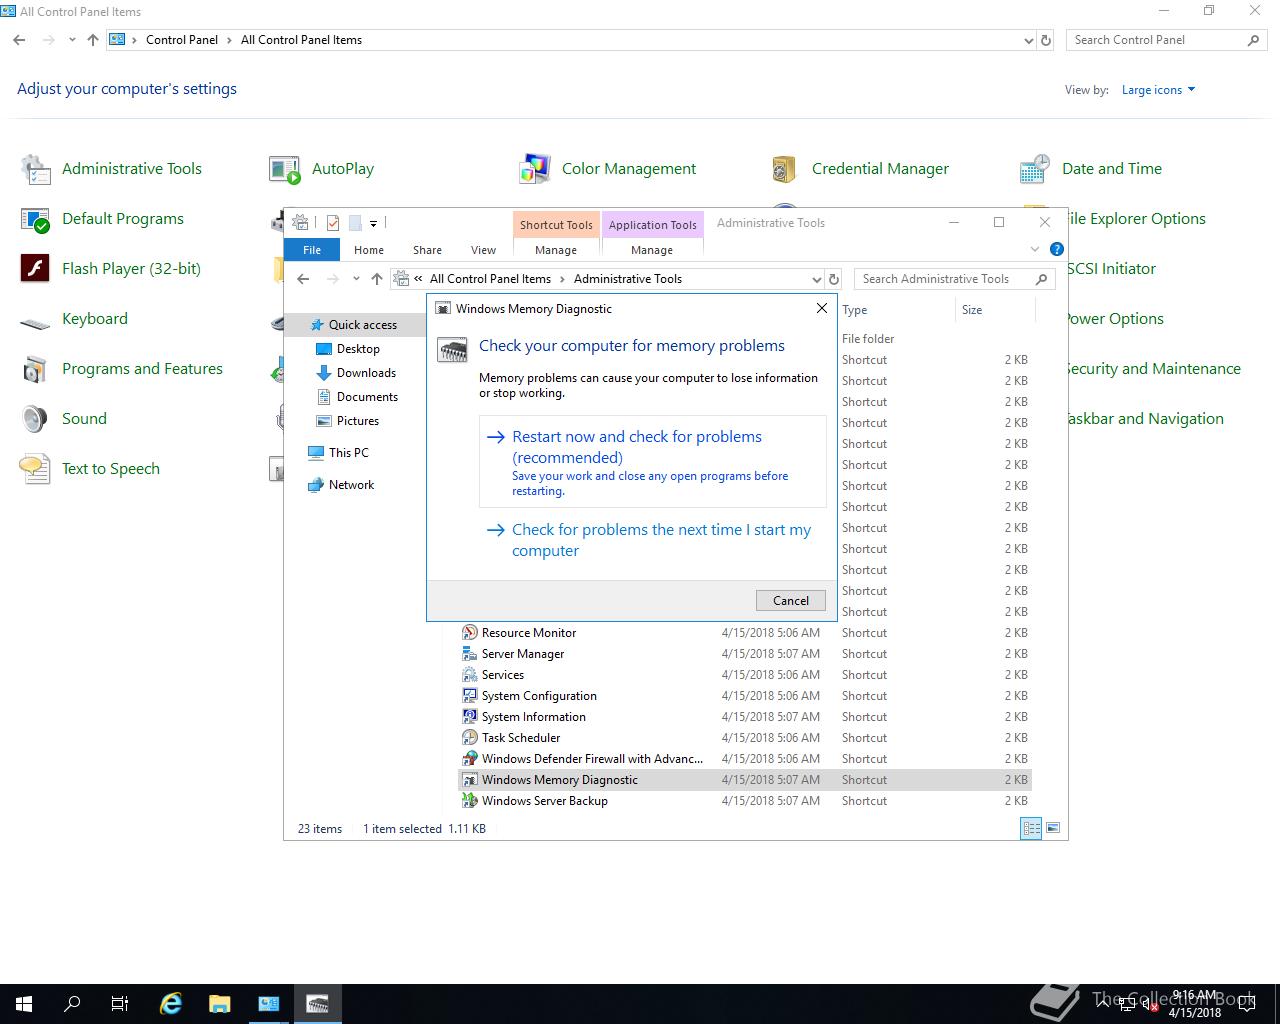The image size is (1280, 1024).
Task: Sort by the Size column header
Action: click(x=995, y=310)
